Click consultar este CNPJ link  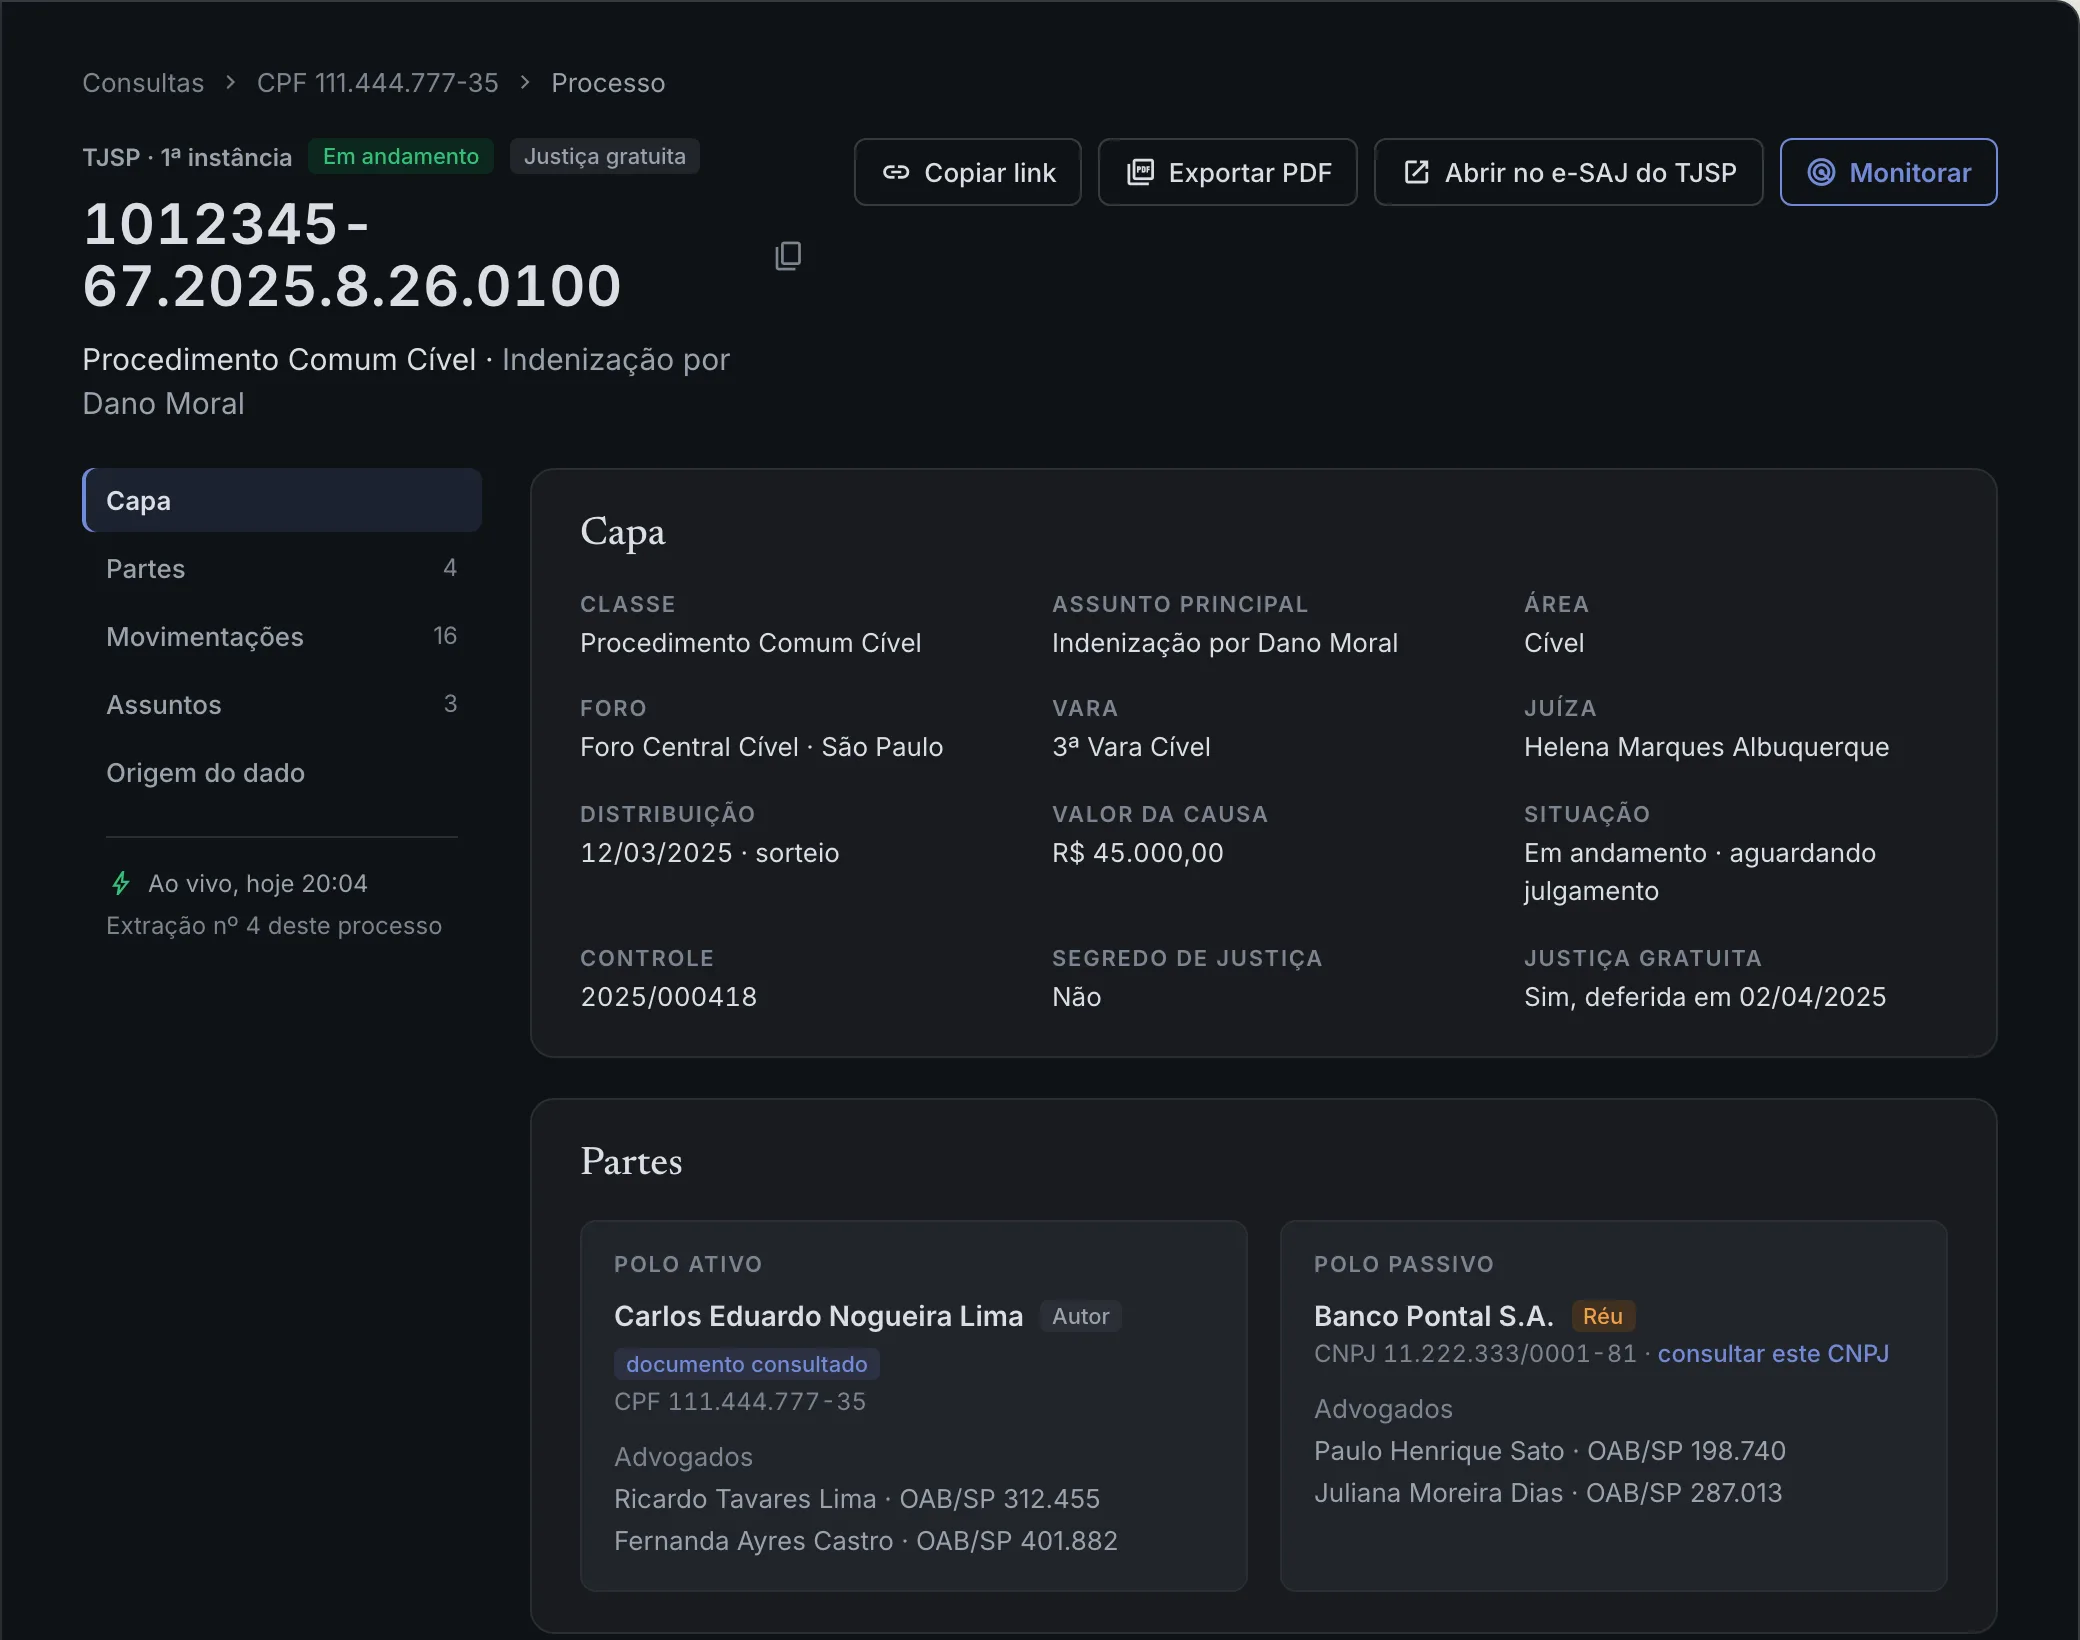[x=1773, y=1353]
